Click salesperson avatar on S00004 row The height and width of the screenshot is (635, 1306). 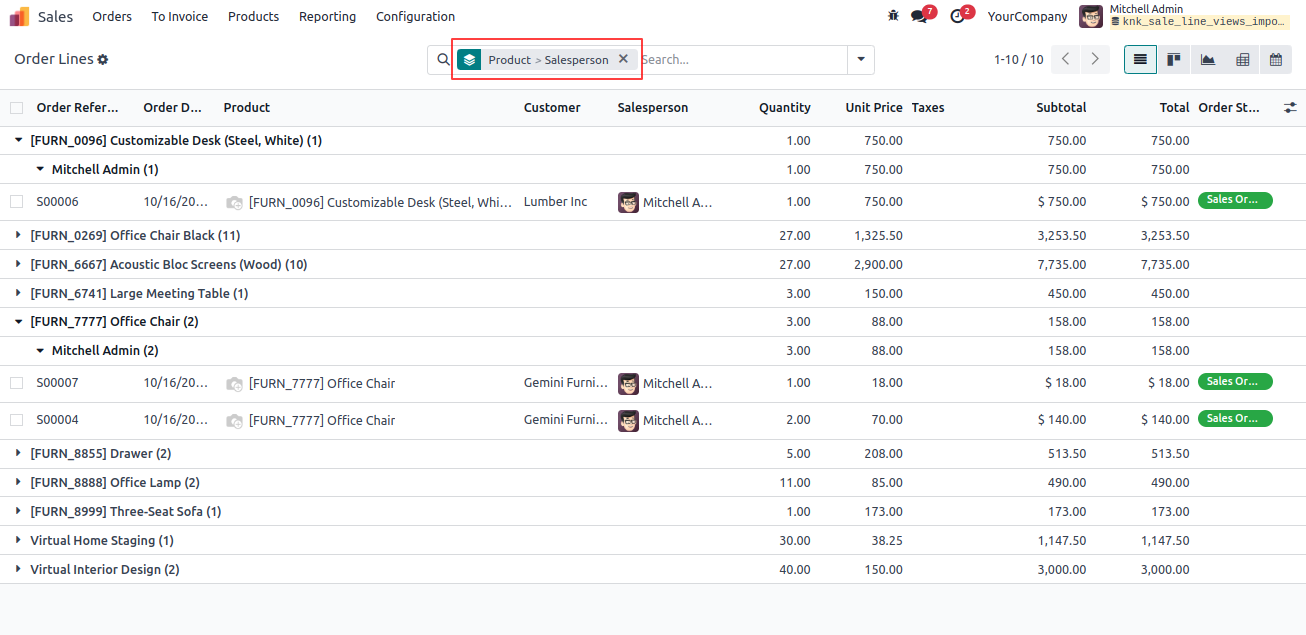tap(628, 420)
